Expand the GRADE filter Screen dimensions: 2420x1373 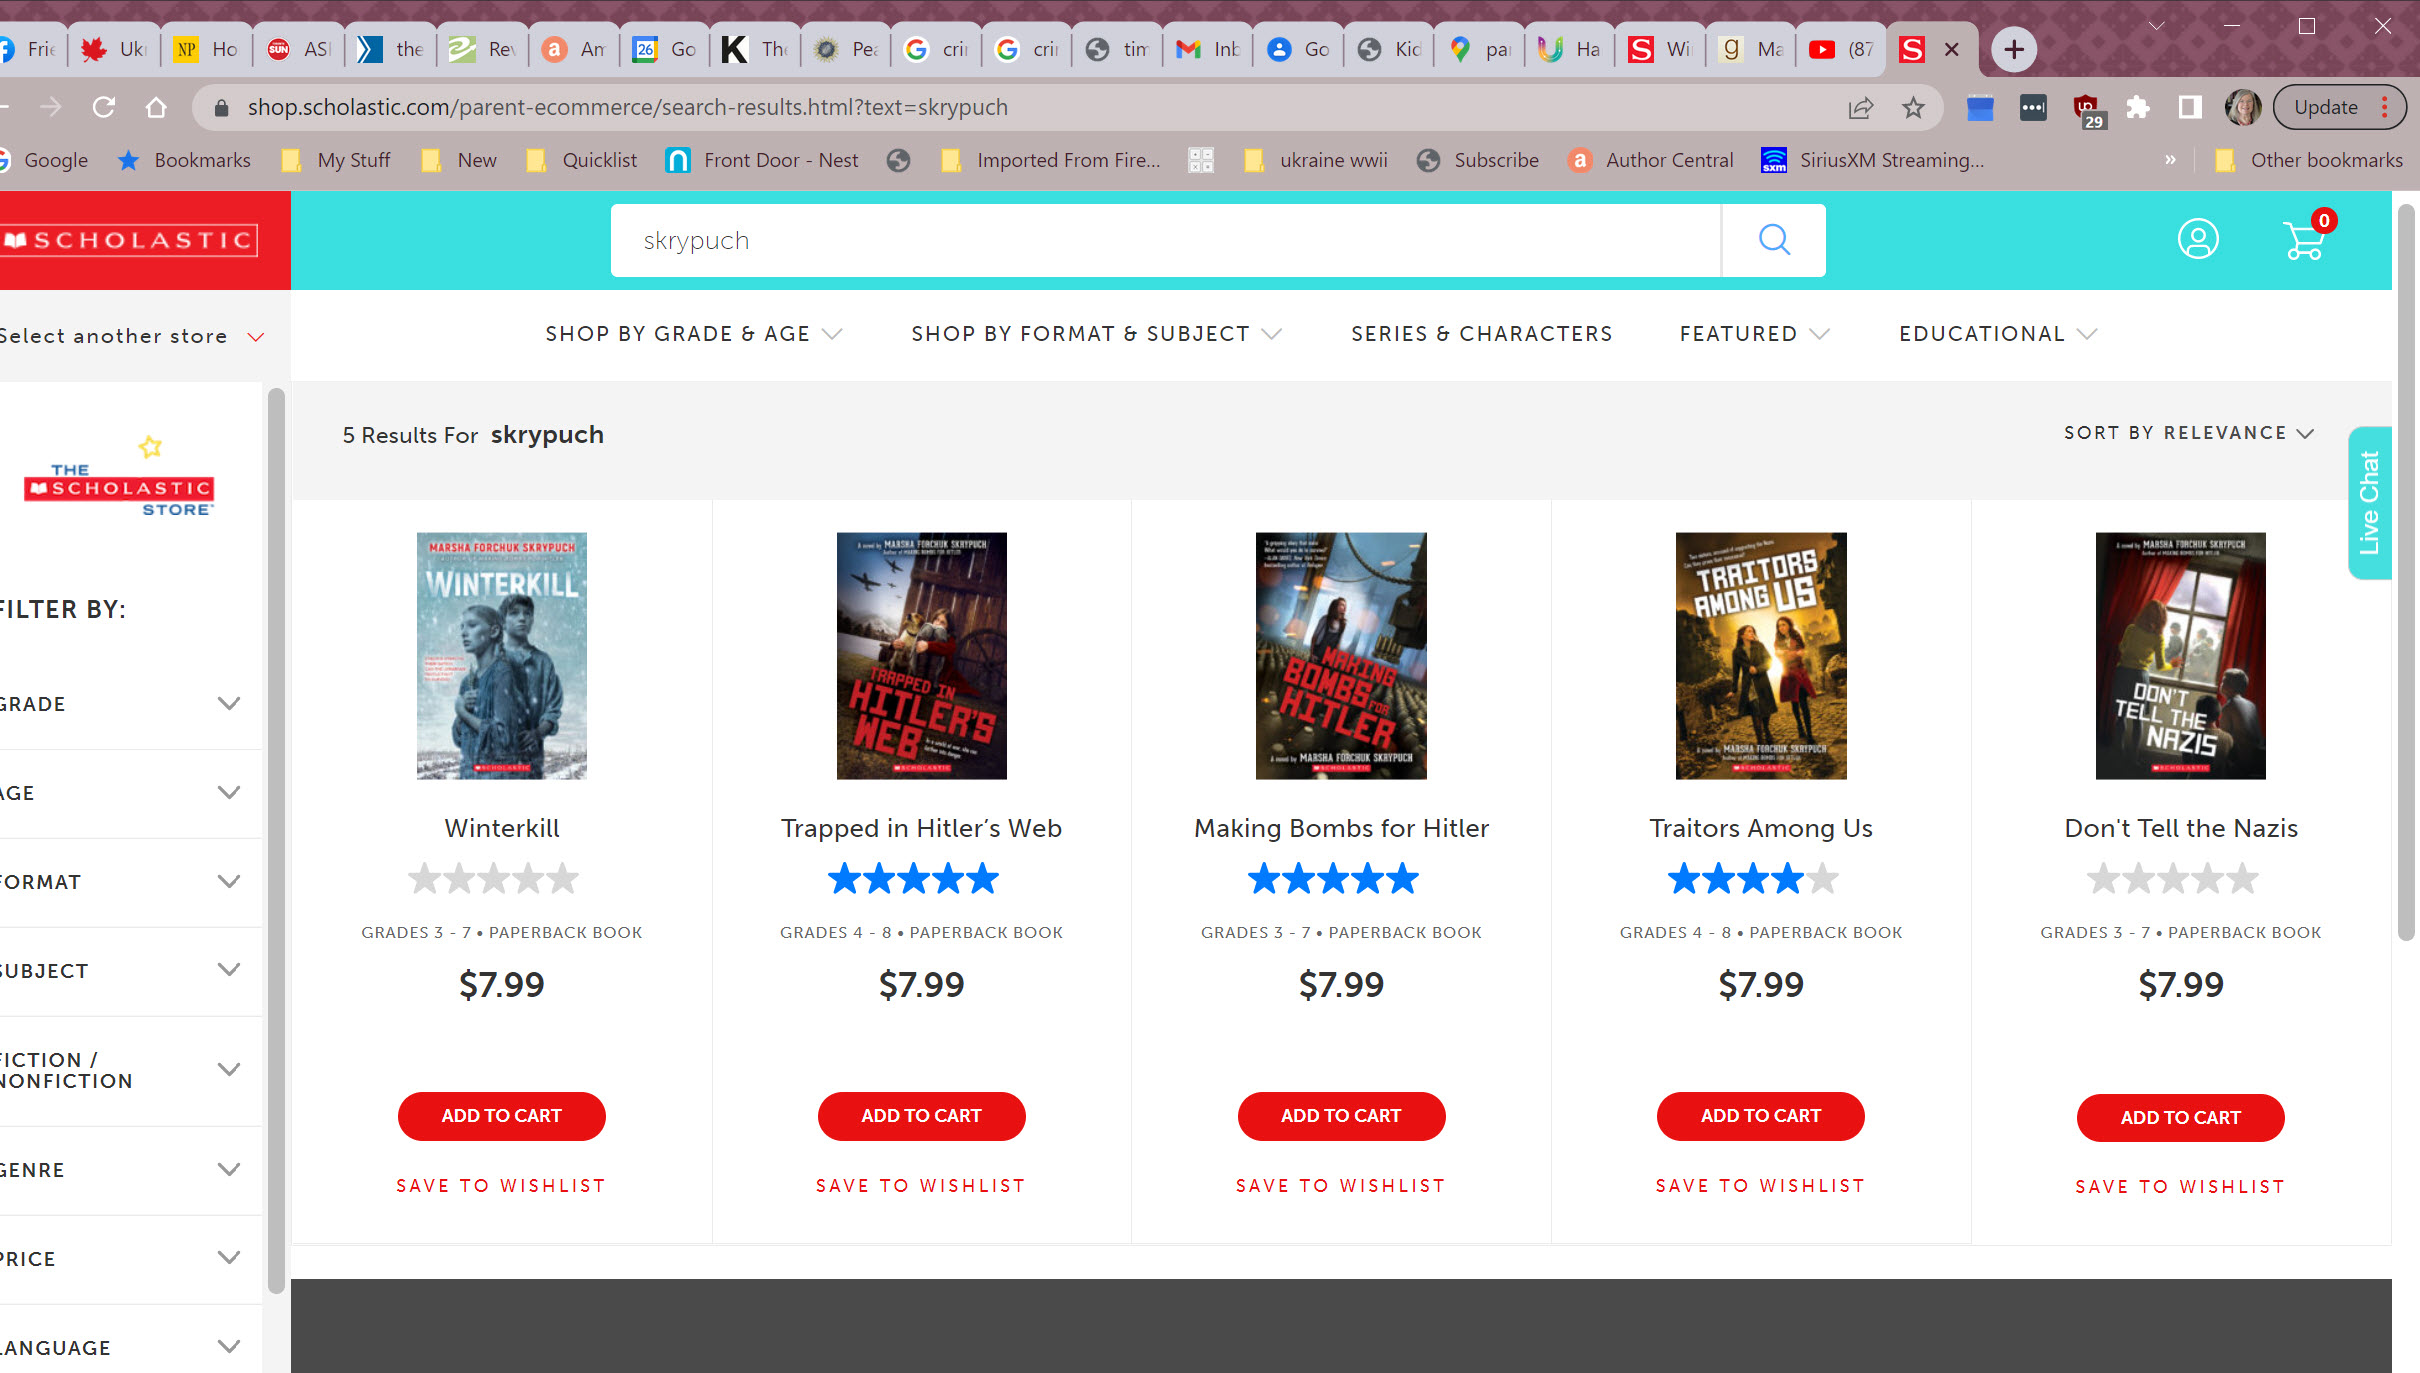tap(229, 704)
